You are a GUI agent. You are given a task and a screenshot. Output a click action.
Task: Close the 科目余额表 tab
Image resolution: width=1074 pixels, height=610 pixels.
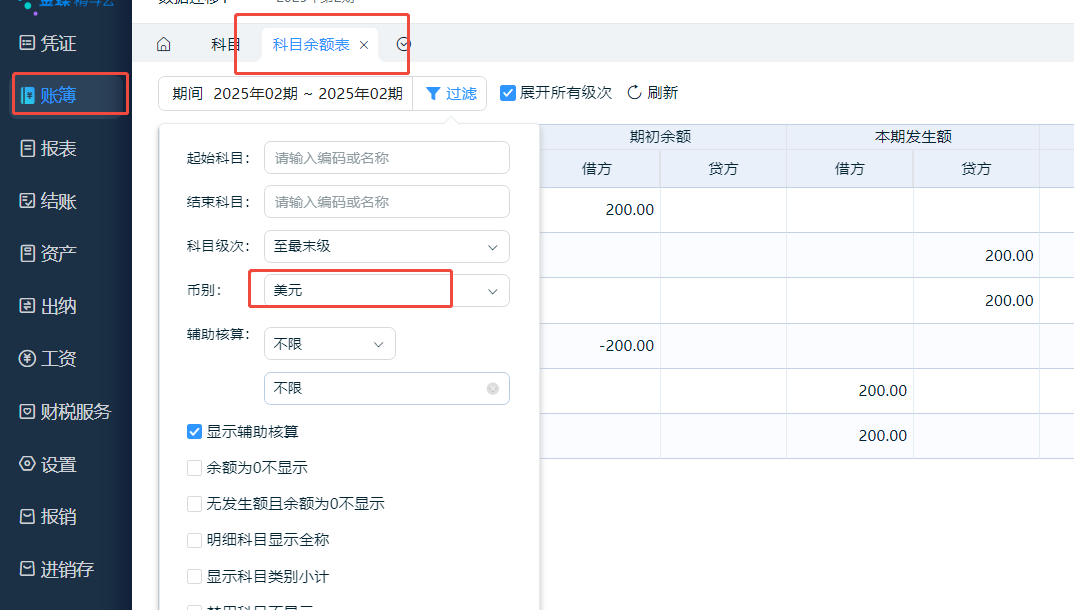coord(364,45)
